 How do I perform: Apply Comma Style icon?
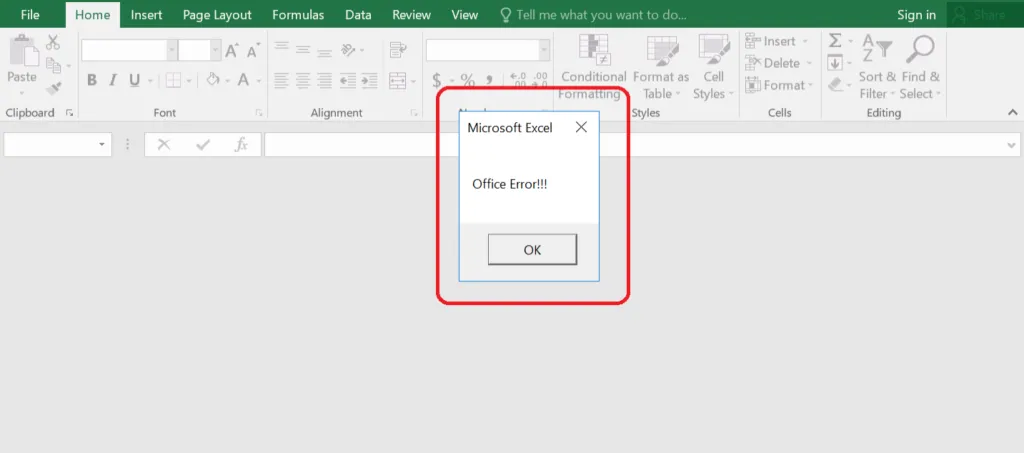(x=488, y=80)
